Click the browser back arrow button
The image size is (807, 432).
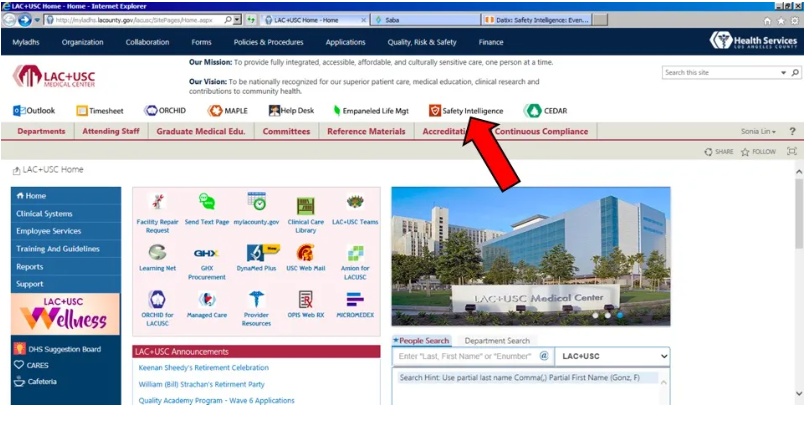9,20
